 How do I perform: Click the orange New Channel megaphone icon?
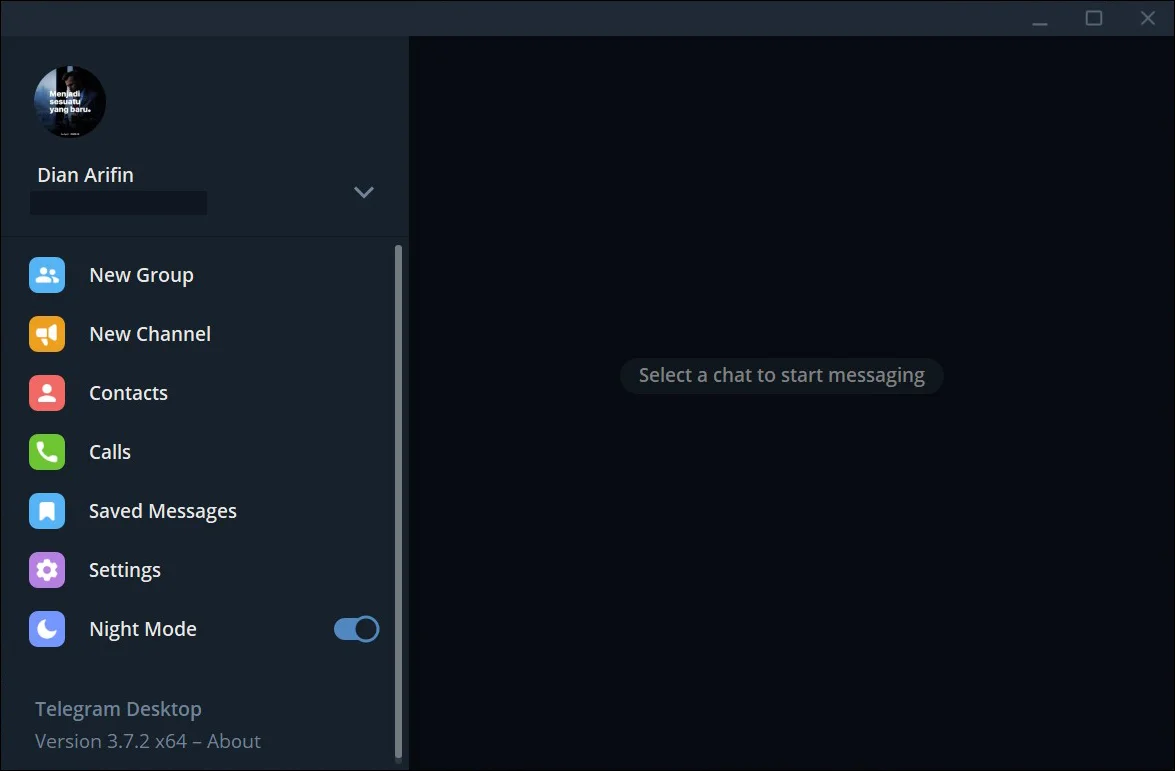pyautogui.click(x=46, y=334)
